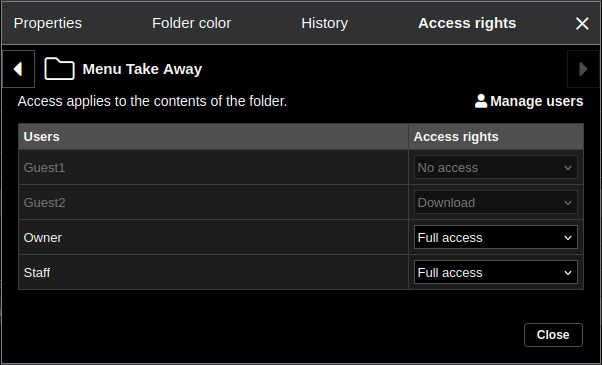
Task: Open the Owner access rights dropdown
Action: [x=496, y=237]
